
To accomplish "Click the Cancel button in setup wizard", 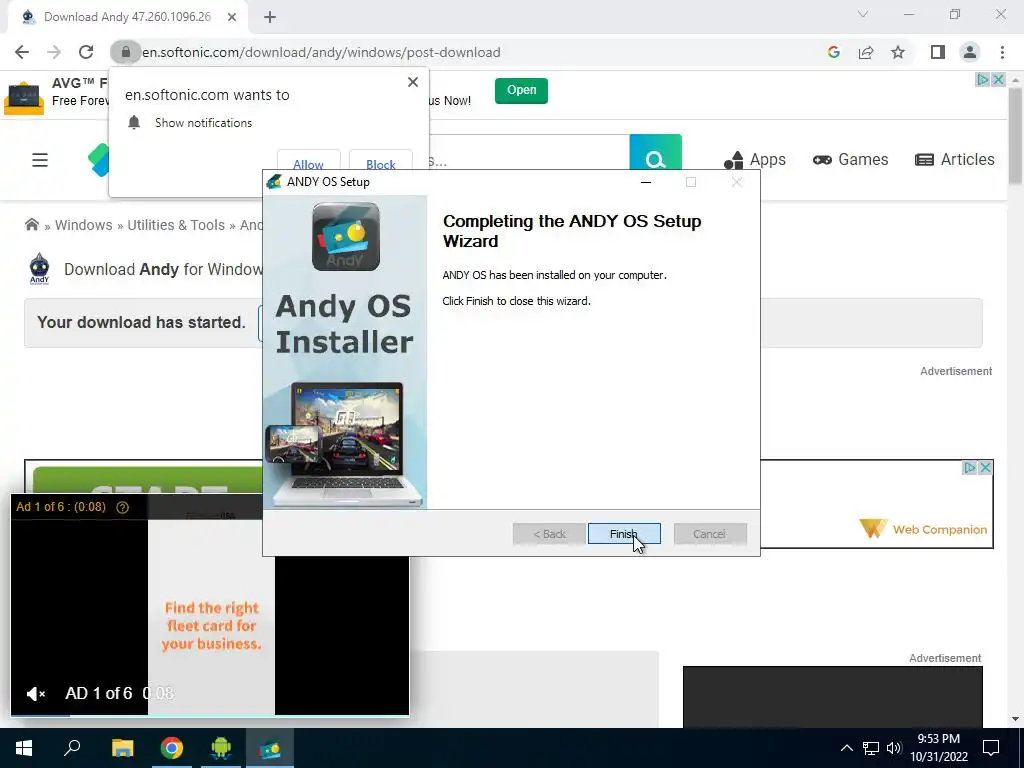I will click(709, 534).
